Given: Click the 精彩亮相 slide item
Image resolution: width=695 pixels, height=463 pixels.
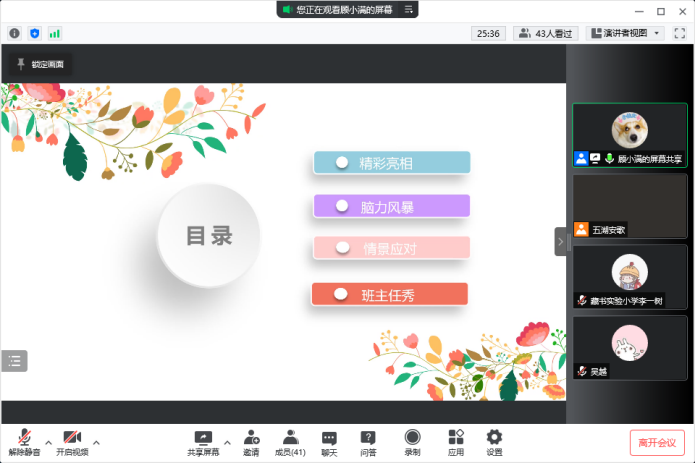Looking at the screenshot, I should (x=392, y=163).
